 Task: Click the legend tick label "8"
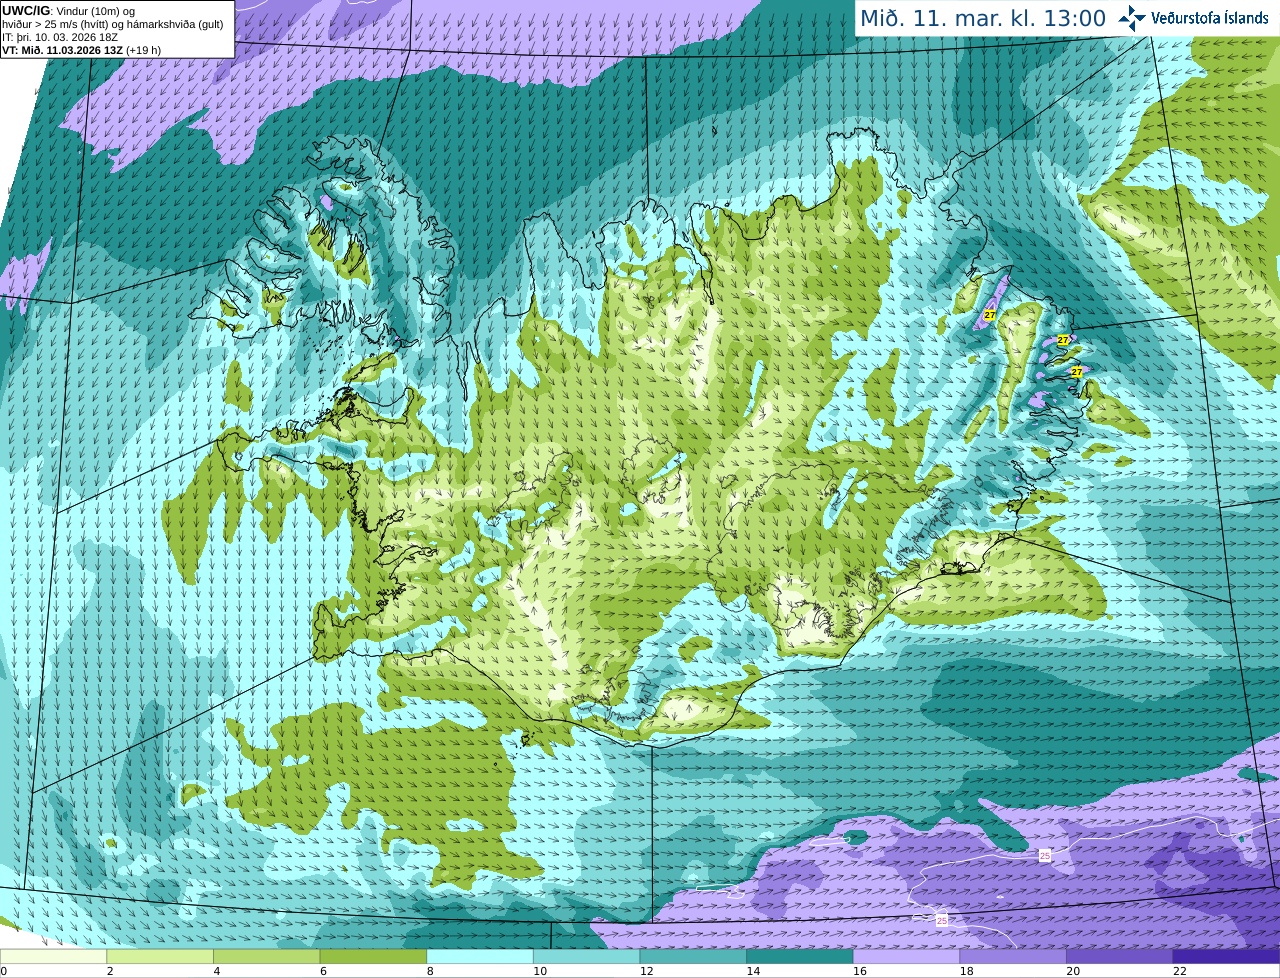tap(430, 971)
